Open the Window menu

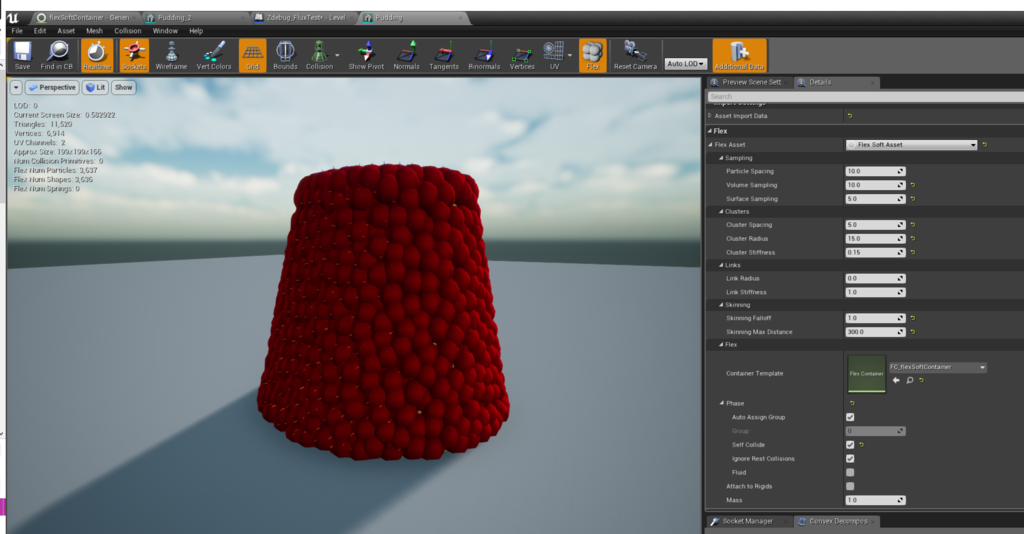tap(165, 31)
